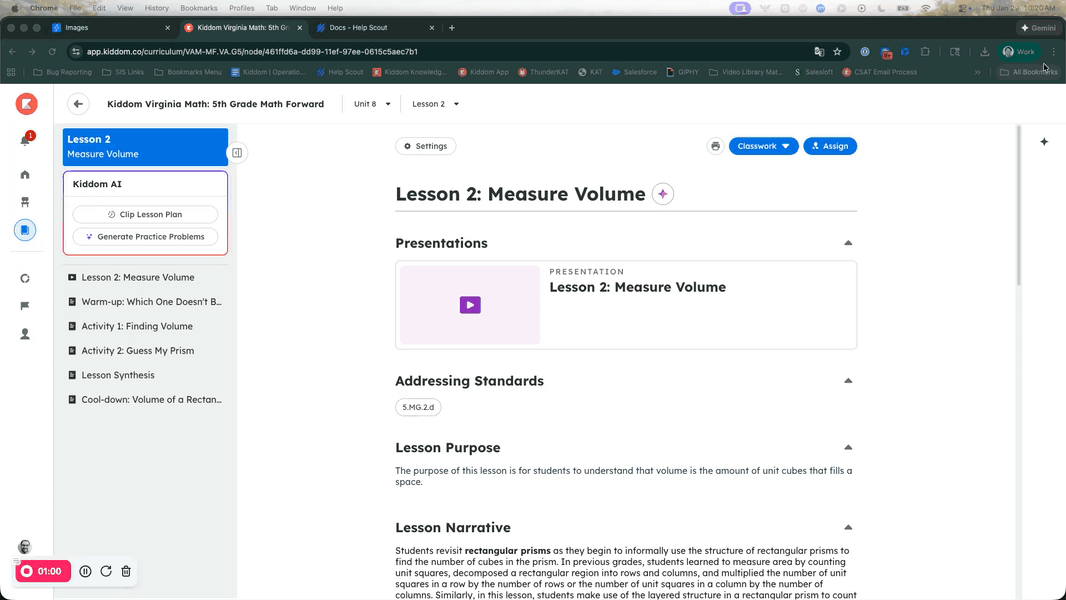This screenshot has height=600, width=1066.
Task: Open the Work profile menu in Chrome
Action: [x=1018, y=52]
